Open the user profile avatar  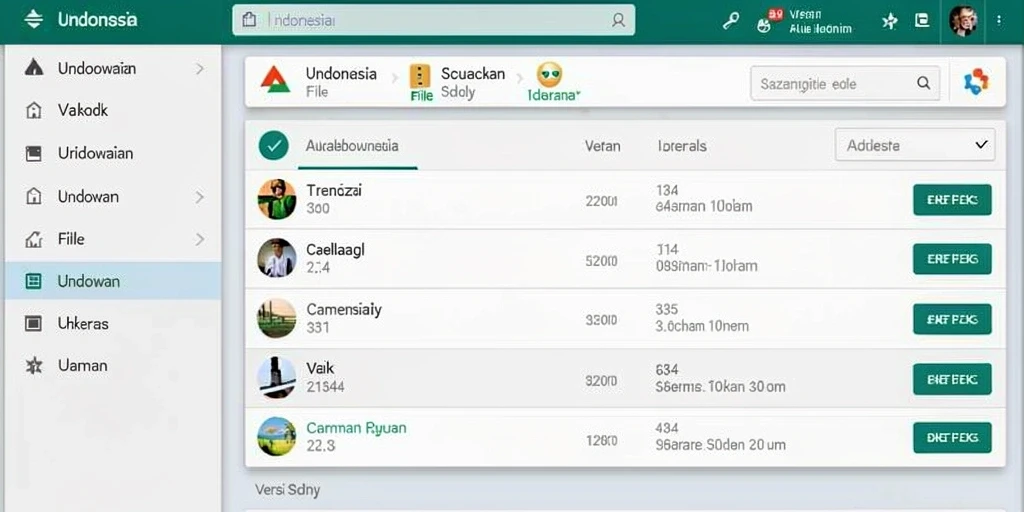(x=963, y=21)
